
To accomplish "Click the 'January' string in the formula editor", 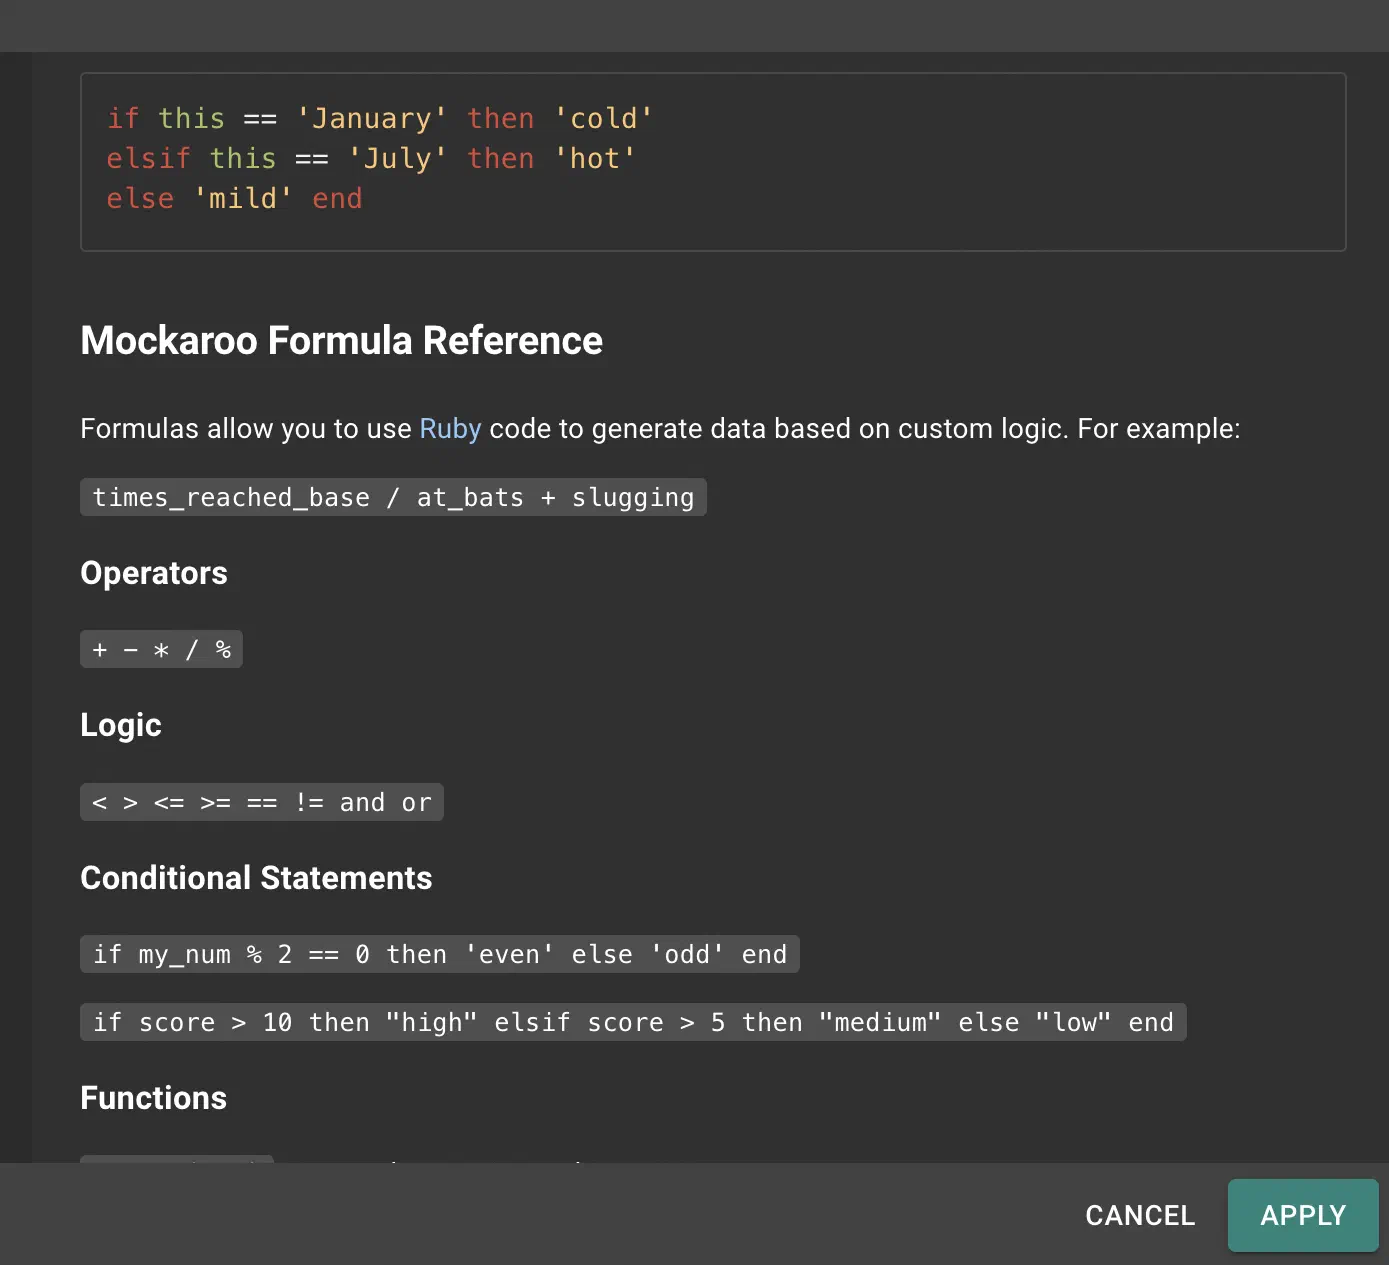I will coord(372,119).
